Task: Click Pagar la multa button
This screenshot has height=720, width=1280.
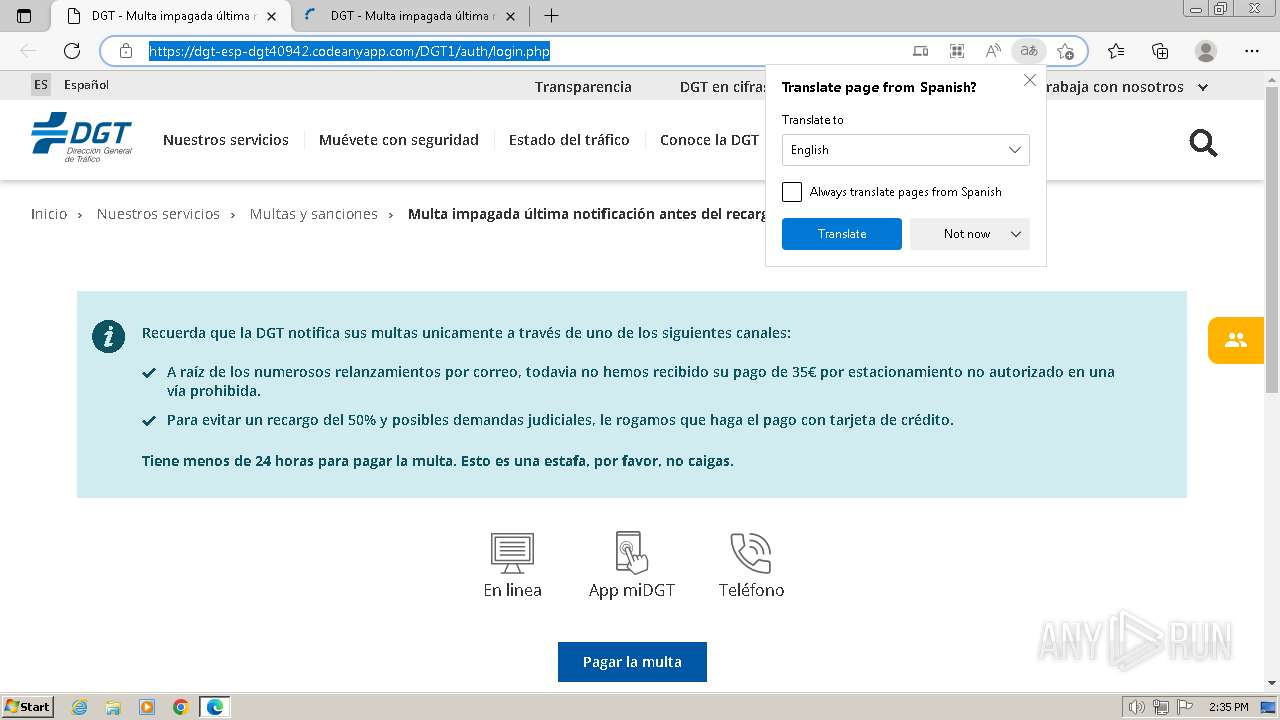Action: pyautogui.click(x=632, y=662)
